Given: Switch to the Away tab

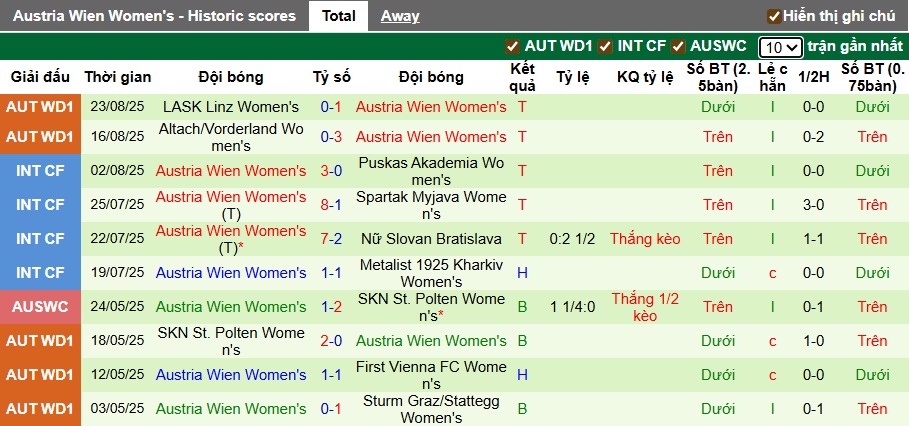Looking at the screenshot, I should click(x=400, y=16).
